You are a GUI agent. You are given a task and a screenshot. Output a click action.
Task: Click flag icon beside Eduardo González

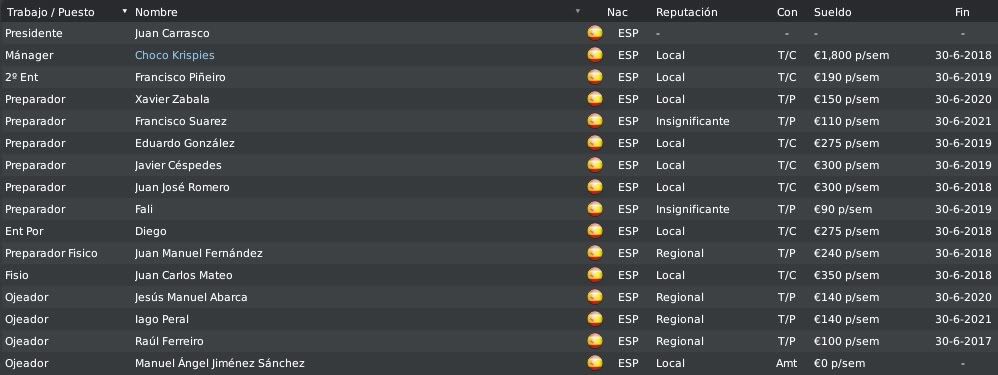(594, 143)
